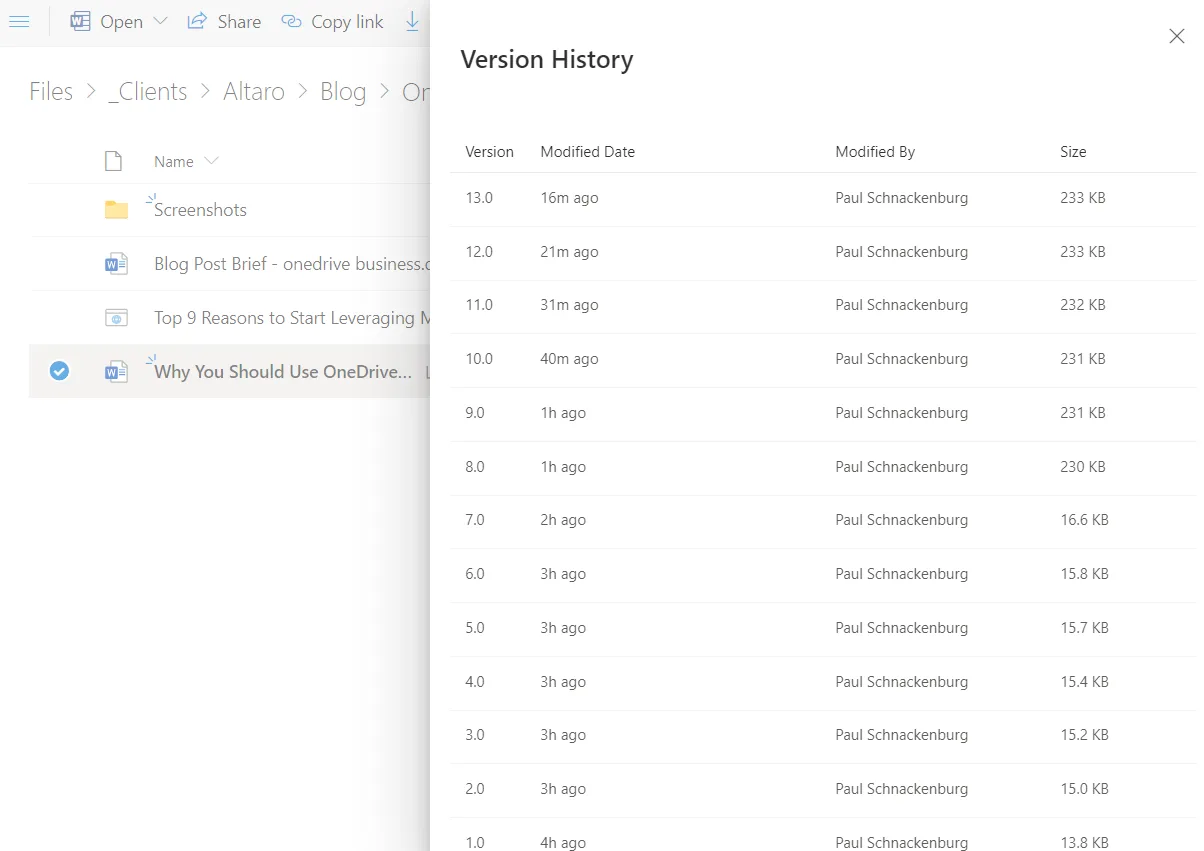This screenshot has width=1204, height=851.
Task: Go to the Files breadcrumb
Action: click(51, 91)
